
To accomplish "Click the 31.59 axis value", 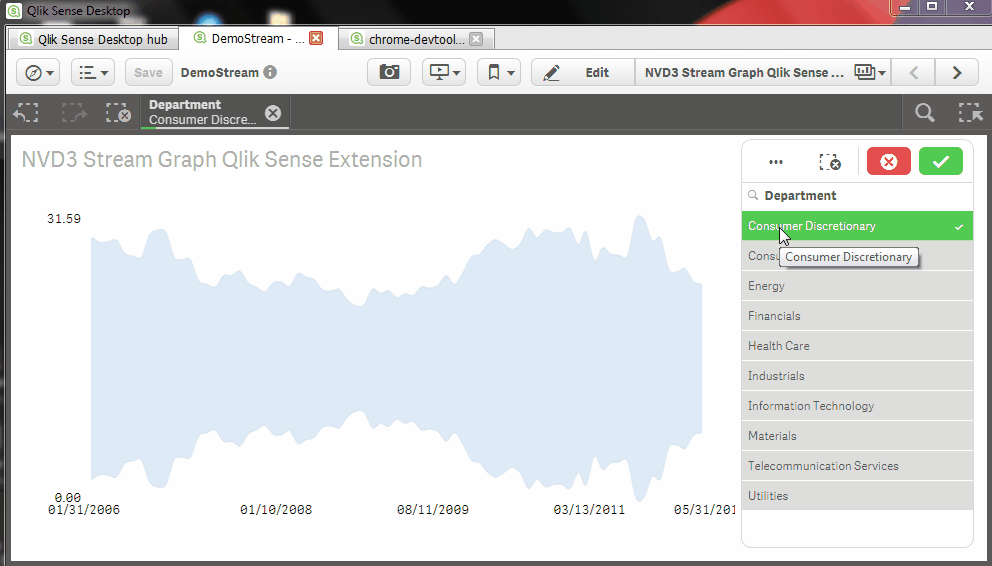I will pos(64,219).
